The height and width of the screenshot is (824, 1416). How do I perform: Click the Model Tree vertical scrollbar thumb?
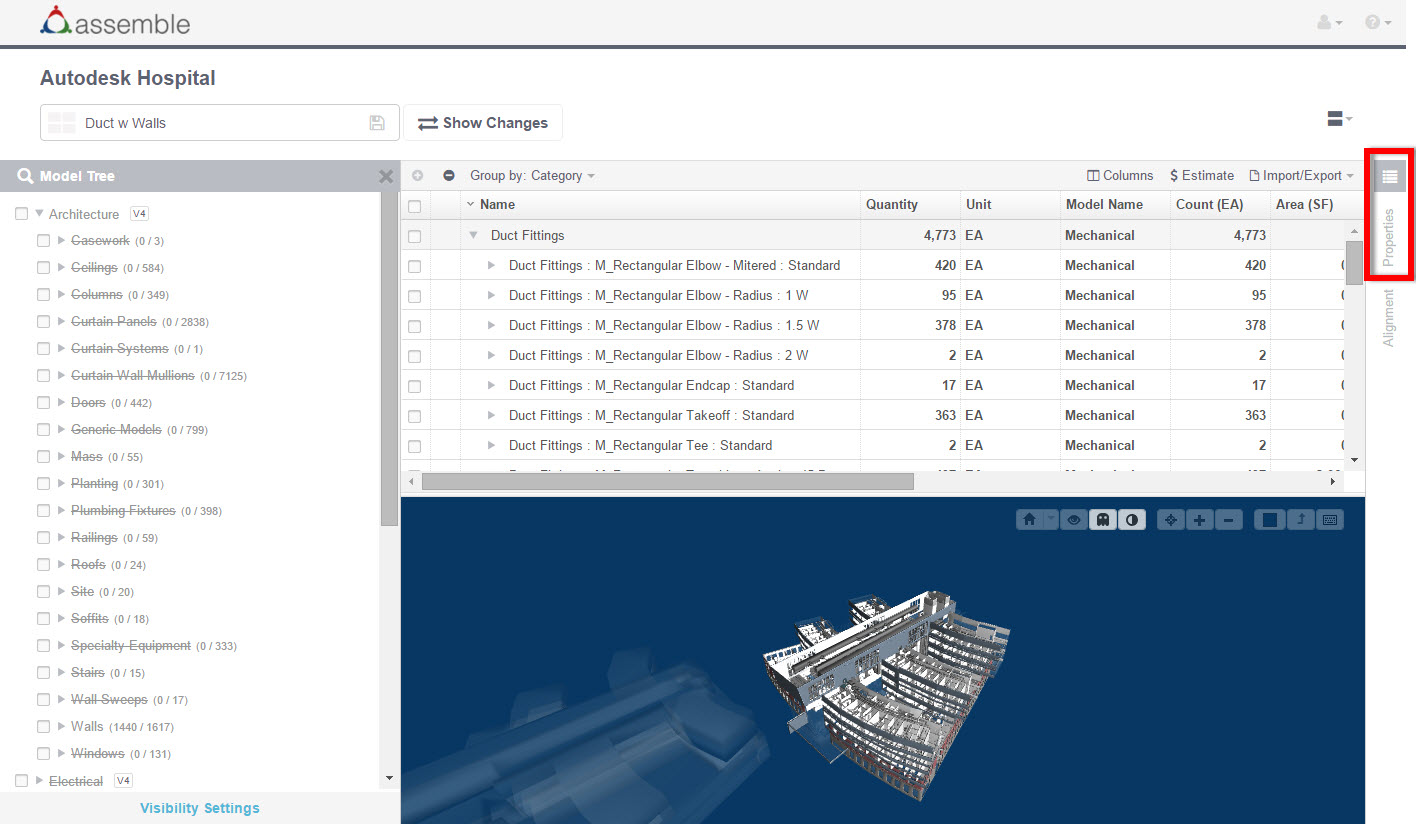point(389,360)
